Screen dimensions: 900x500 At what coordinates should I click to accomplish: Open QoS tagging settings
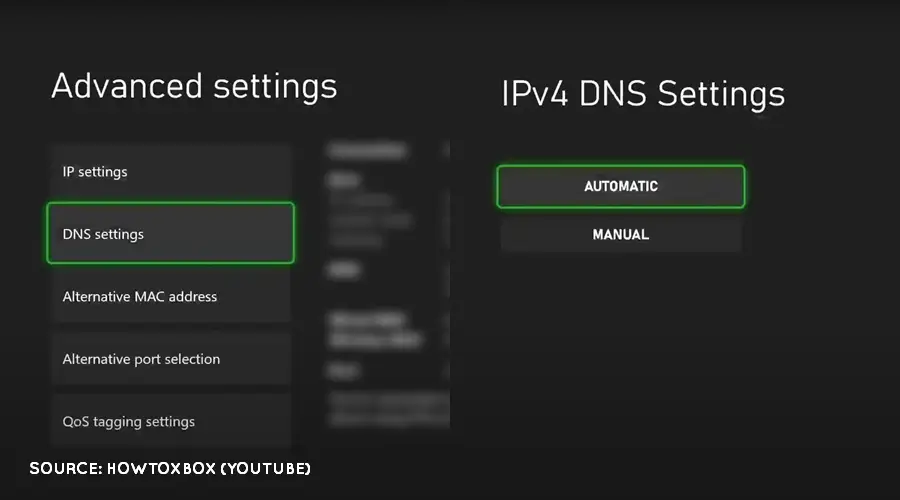pos(170,421)
